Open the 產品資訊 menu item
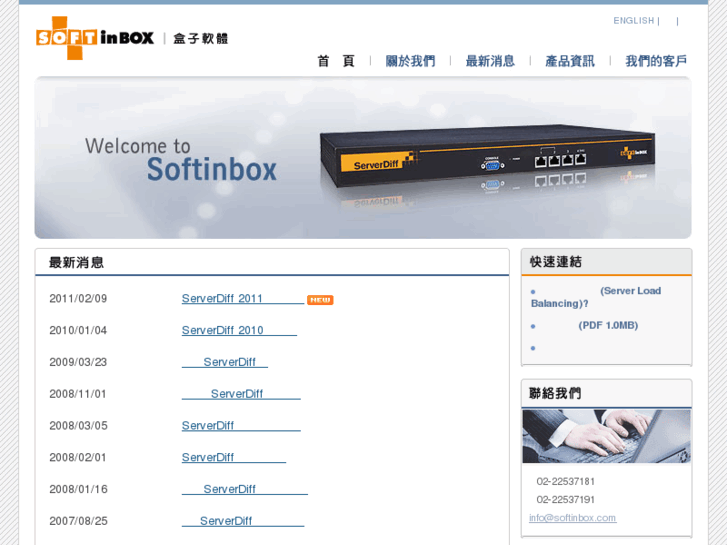The height and width of the screenshot is (545, 727). pyautogui.click(x=570, y=61)
